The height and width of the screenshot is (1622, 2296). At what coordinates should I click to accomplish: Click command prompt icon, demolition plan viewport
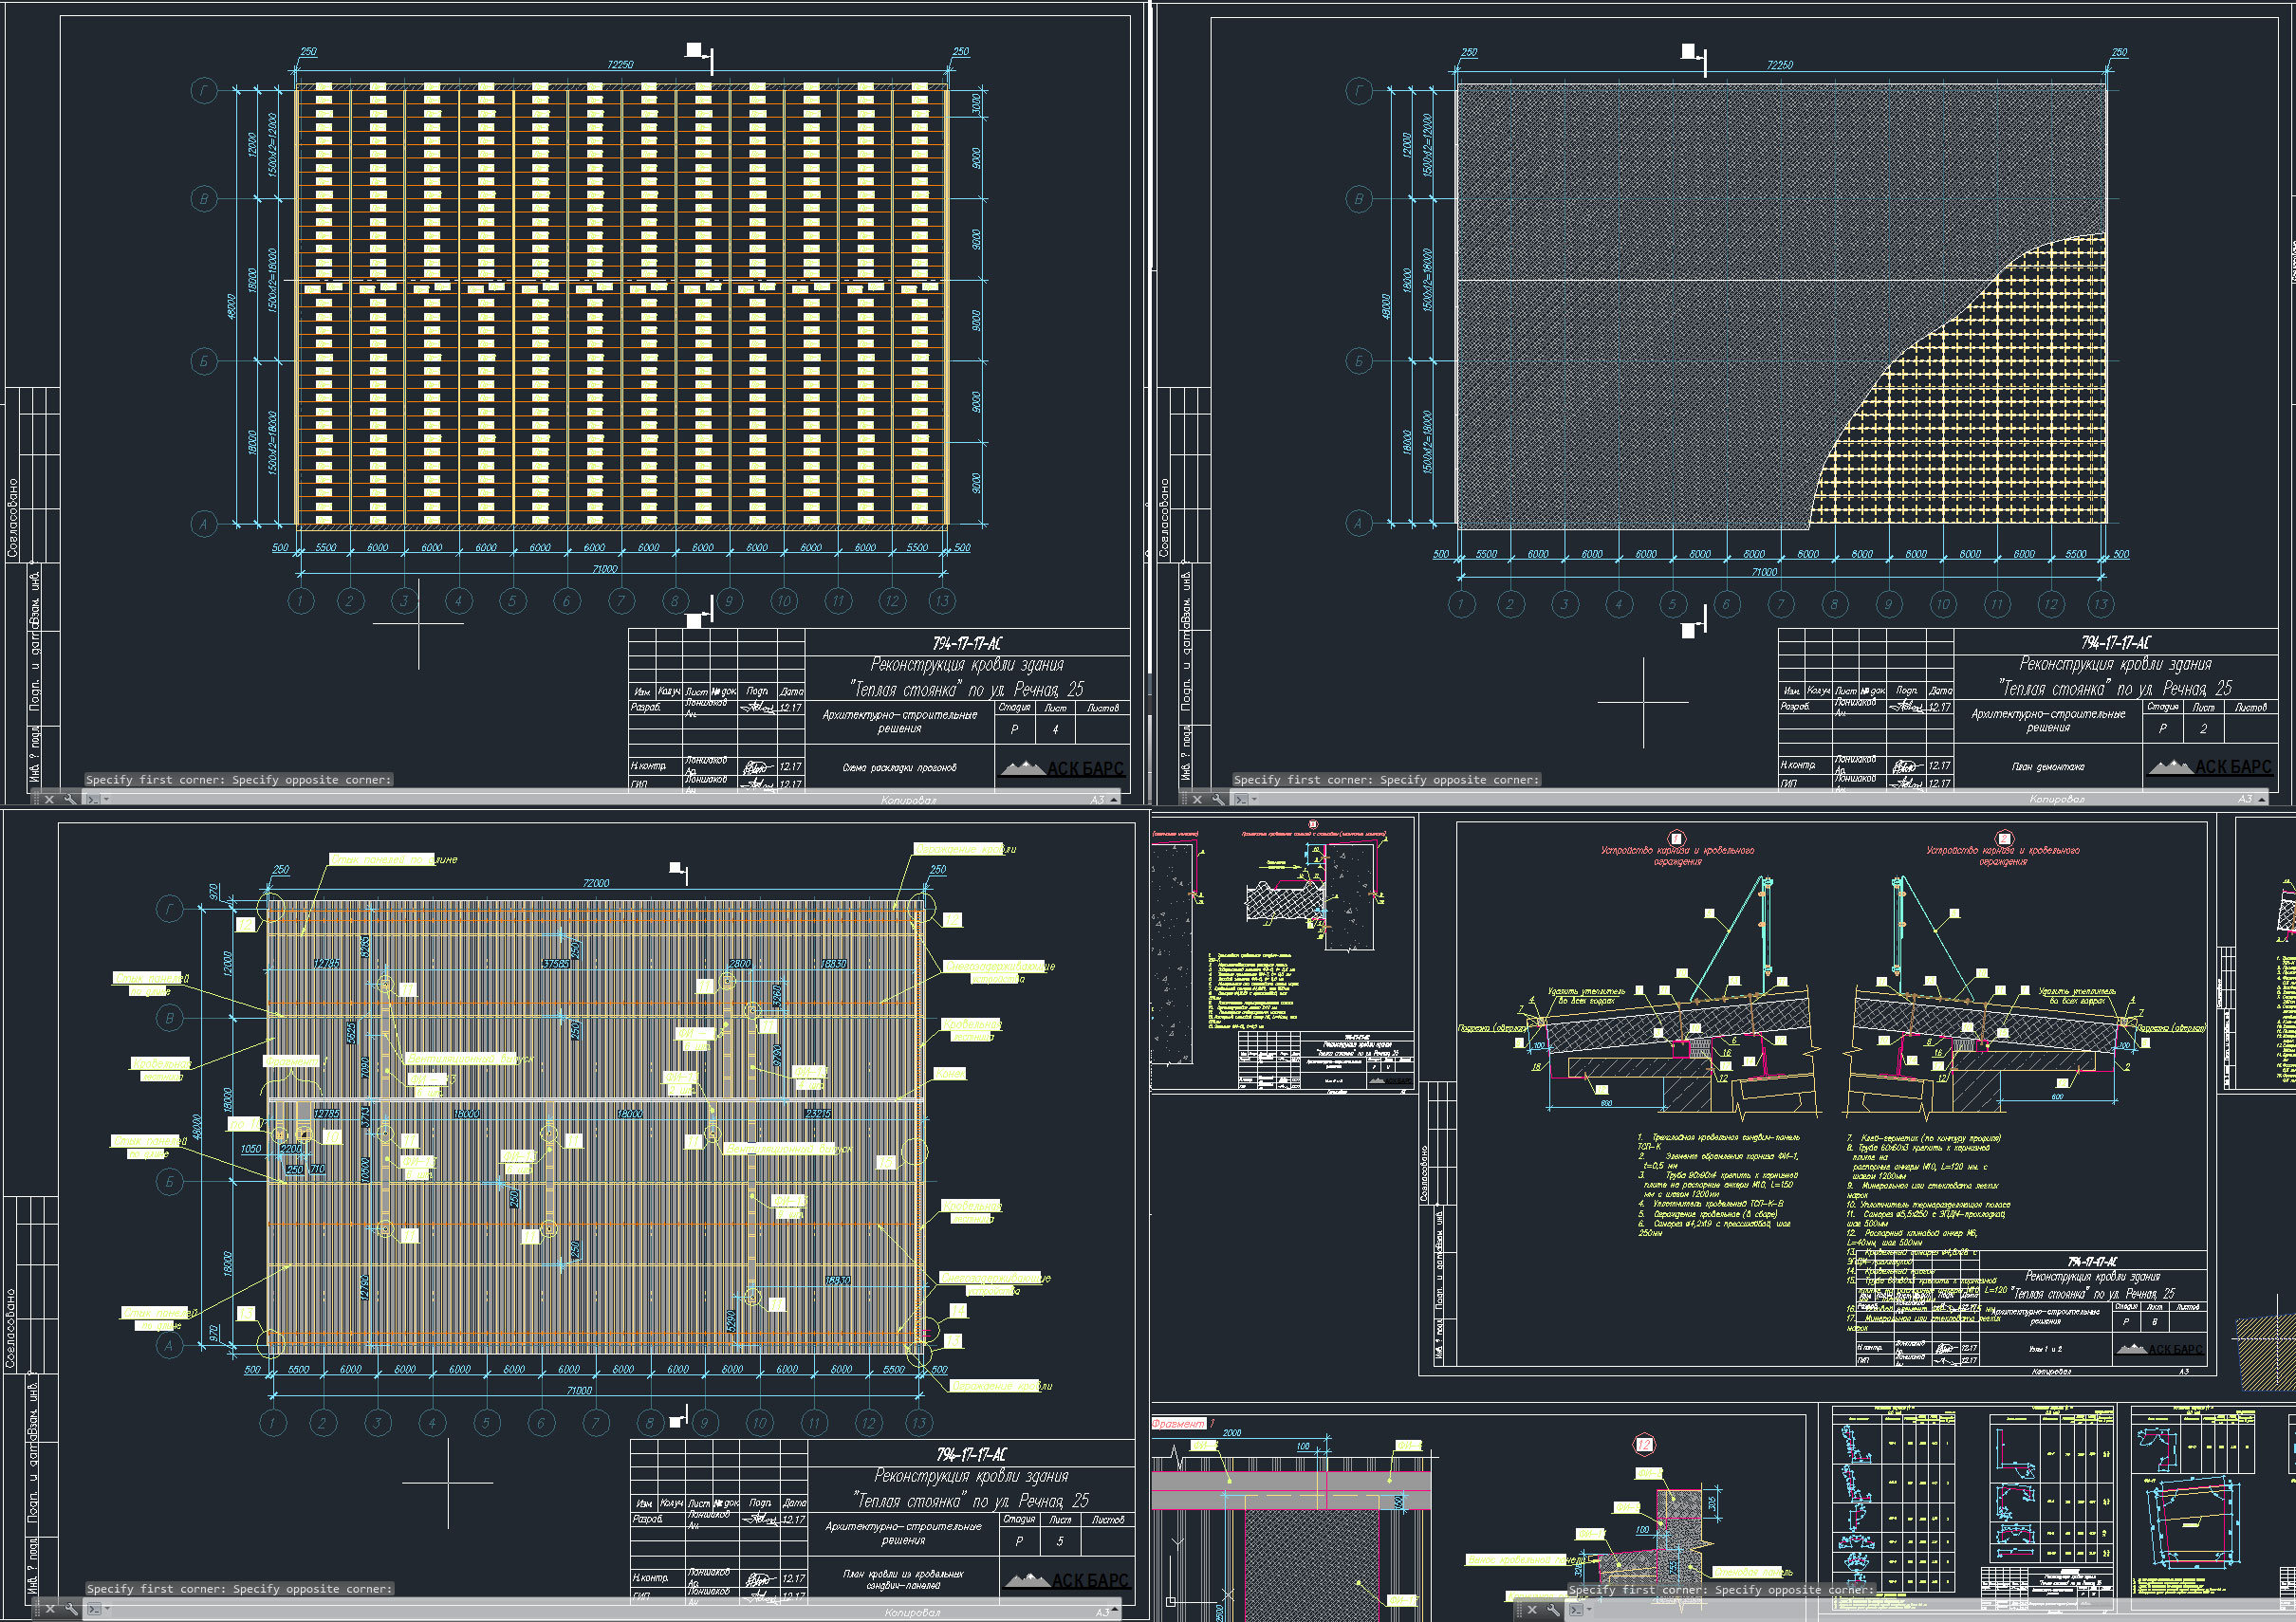coord(1241,799)
